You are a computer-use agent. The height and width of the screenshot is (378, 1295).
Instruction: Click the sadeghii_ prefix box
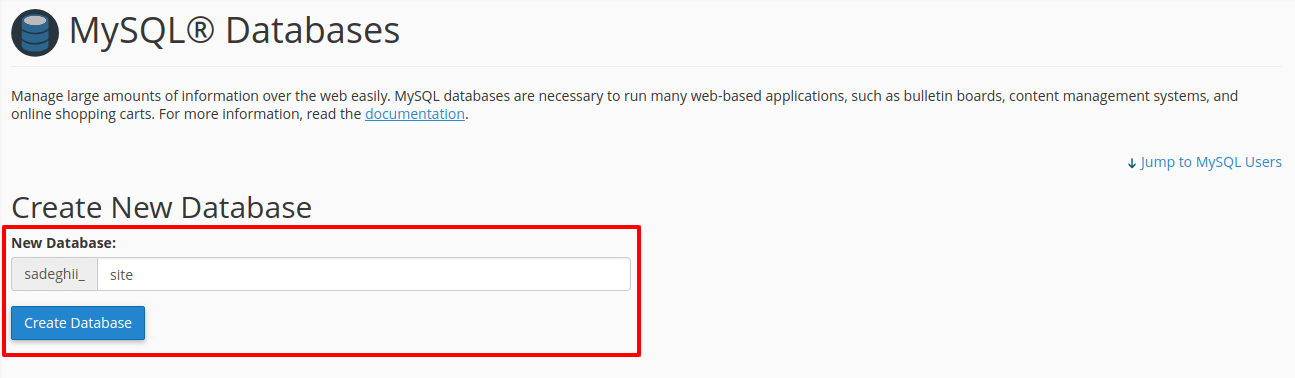55,274
